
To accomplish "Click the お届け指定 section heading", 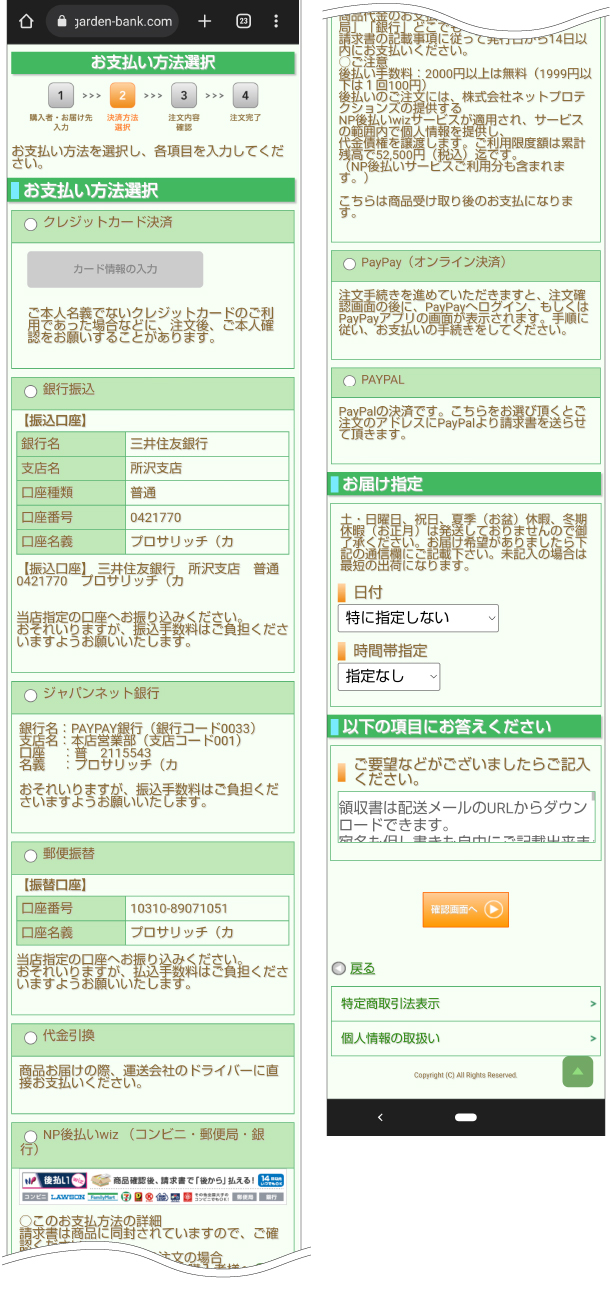I will pos(466,484).
